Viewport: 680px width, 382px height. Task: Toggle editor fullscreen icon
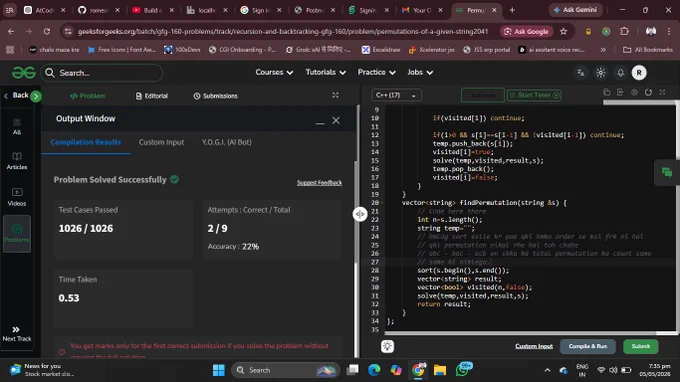click(x=662, y=92)
